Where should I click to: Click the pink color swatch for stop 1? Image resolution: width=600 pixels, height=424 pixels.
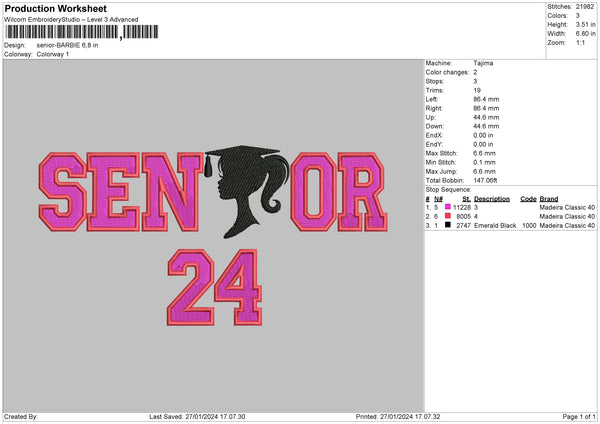448,207
